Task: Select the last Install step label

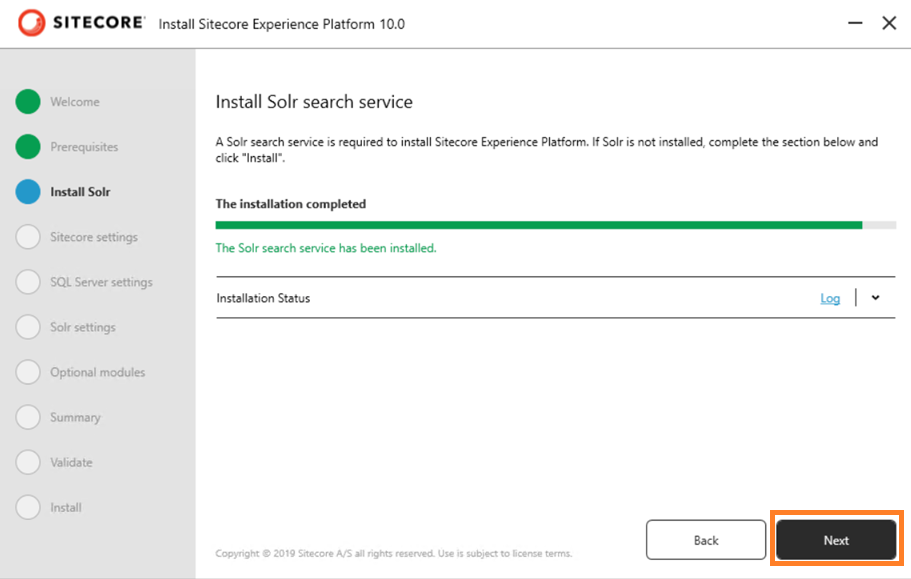Action: (66, 508)
